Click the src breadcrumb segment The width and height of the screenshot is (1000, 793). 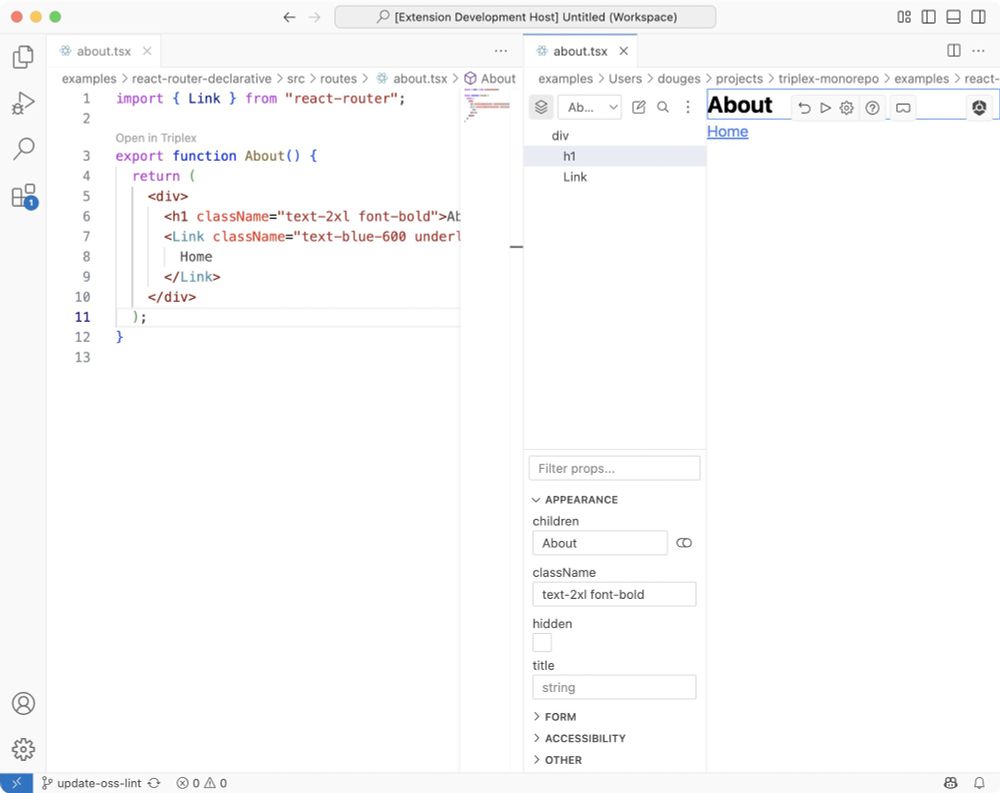pyautogui.click(x=295, y=78)
